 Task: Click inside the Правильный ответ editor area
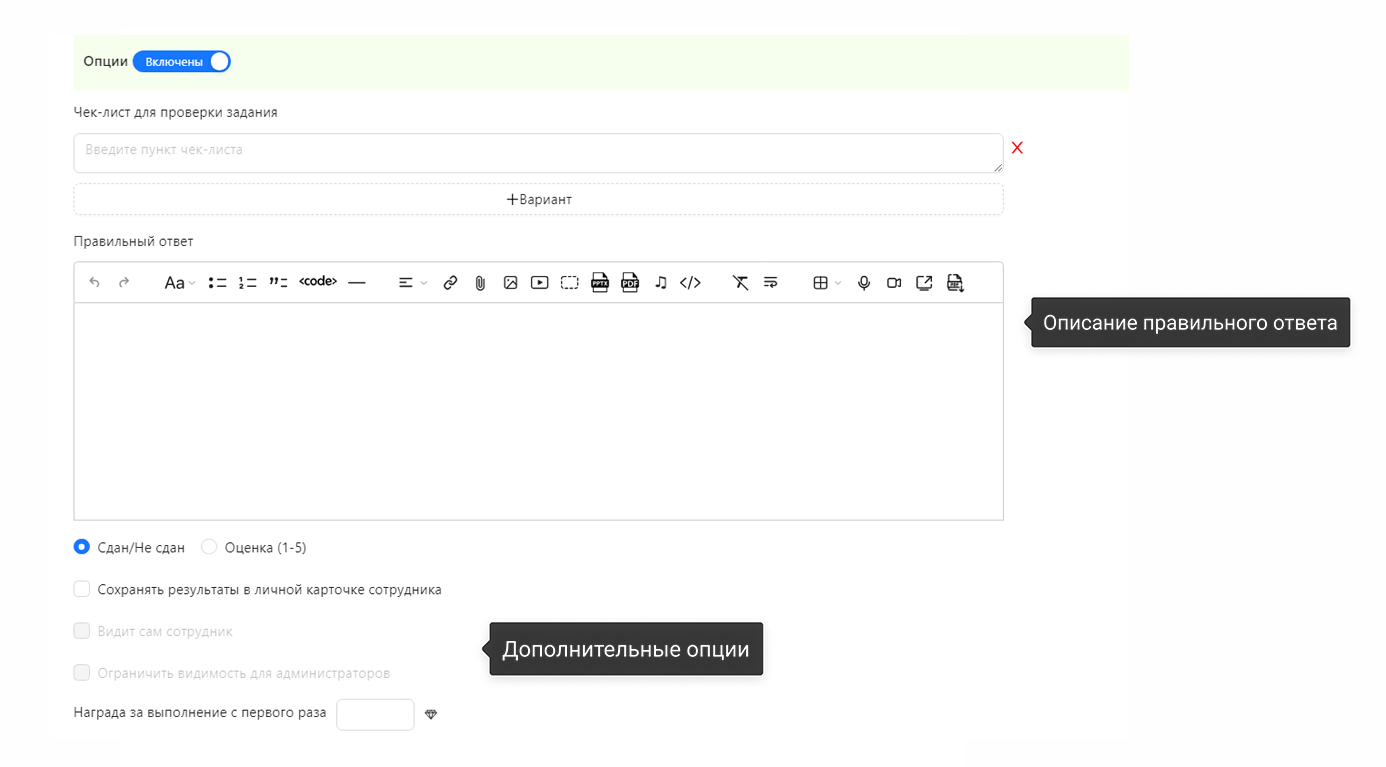coord(538,411)
